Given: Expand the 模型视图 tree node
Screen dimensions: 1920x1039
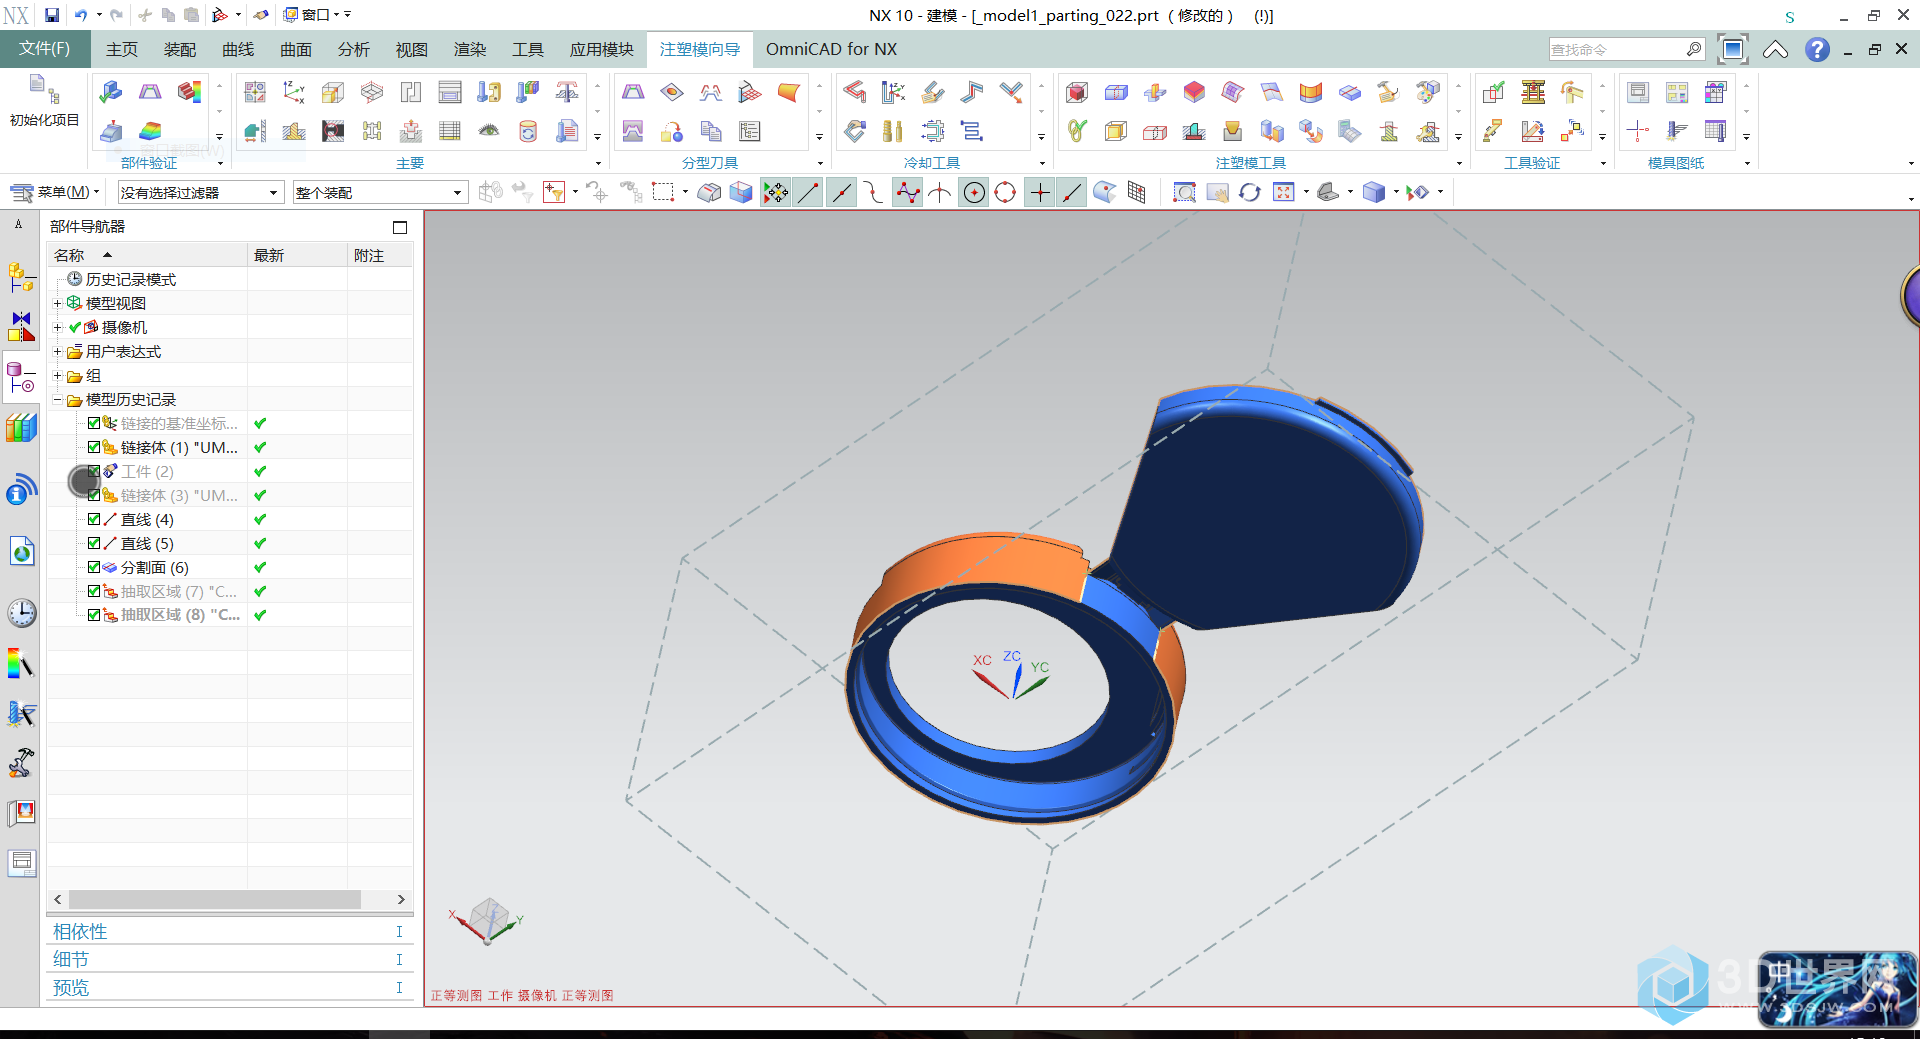Looking at the screenshot, I should tap(58, 303).
